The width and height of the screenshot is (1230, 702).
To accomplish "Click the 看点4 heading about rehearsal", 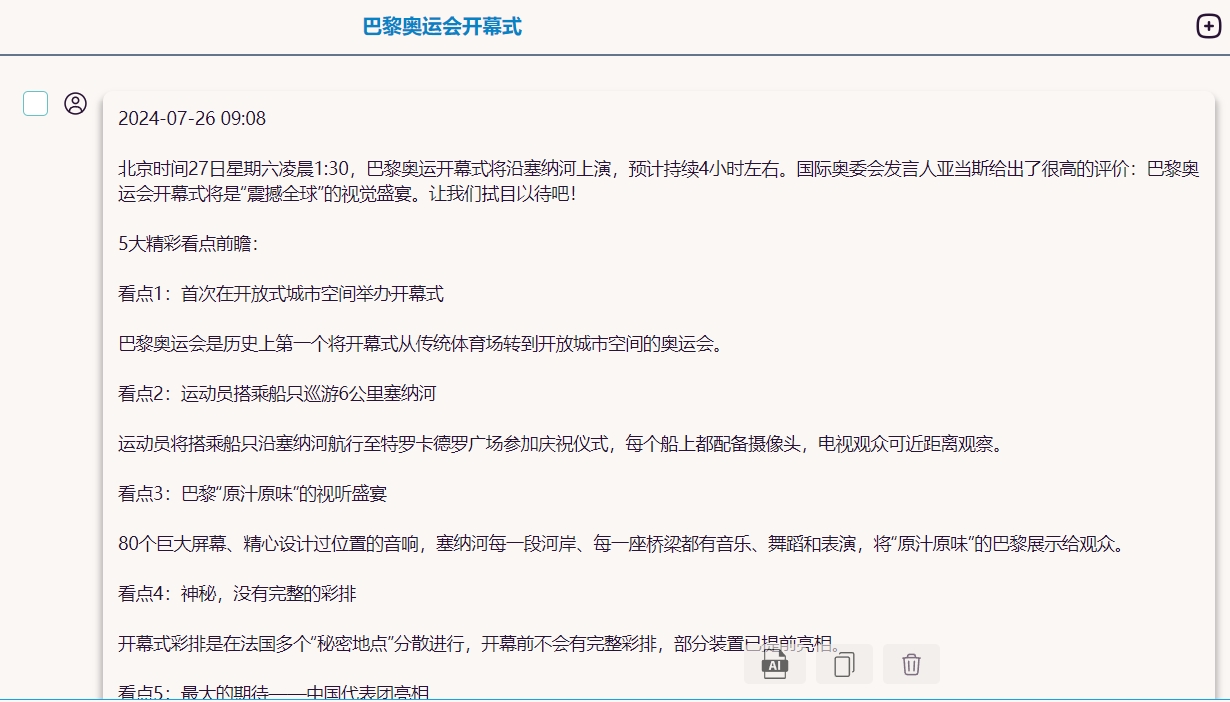I will (x=237, y=594).
